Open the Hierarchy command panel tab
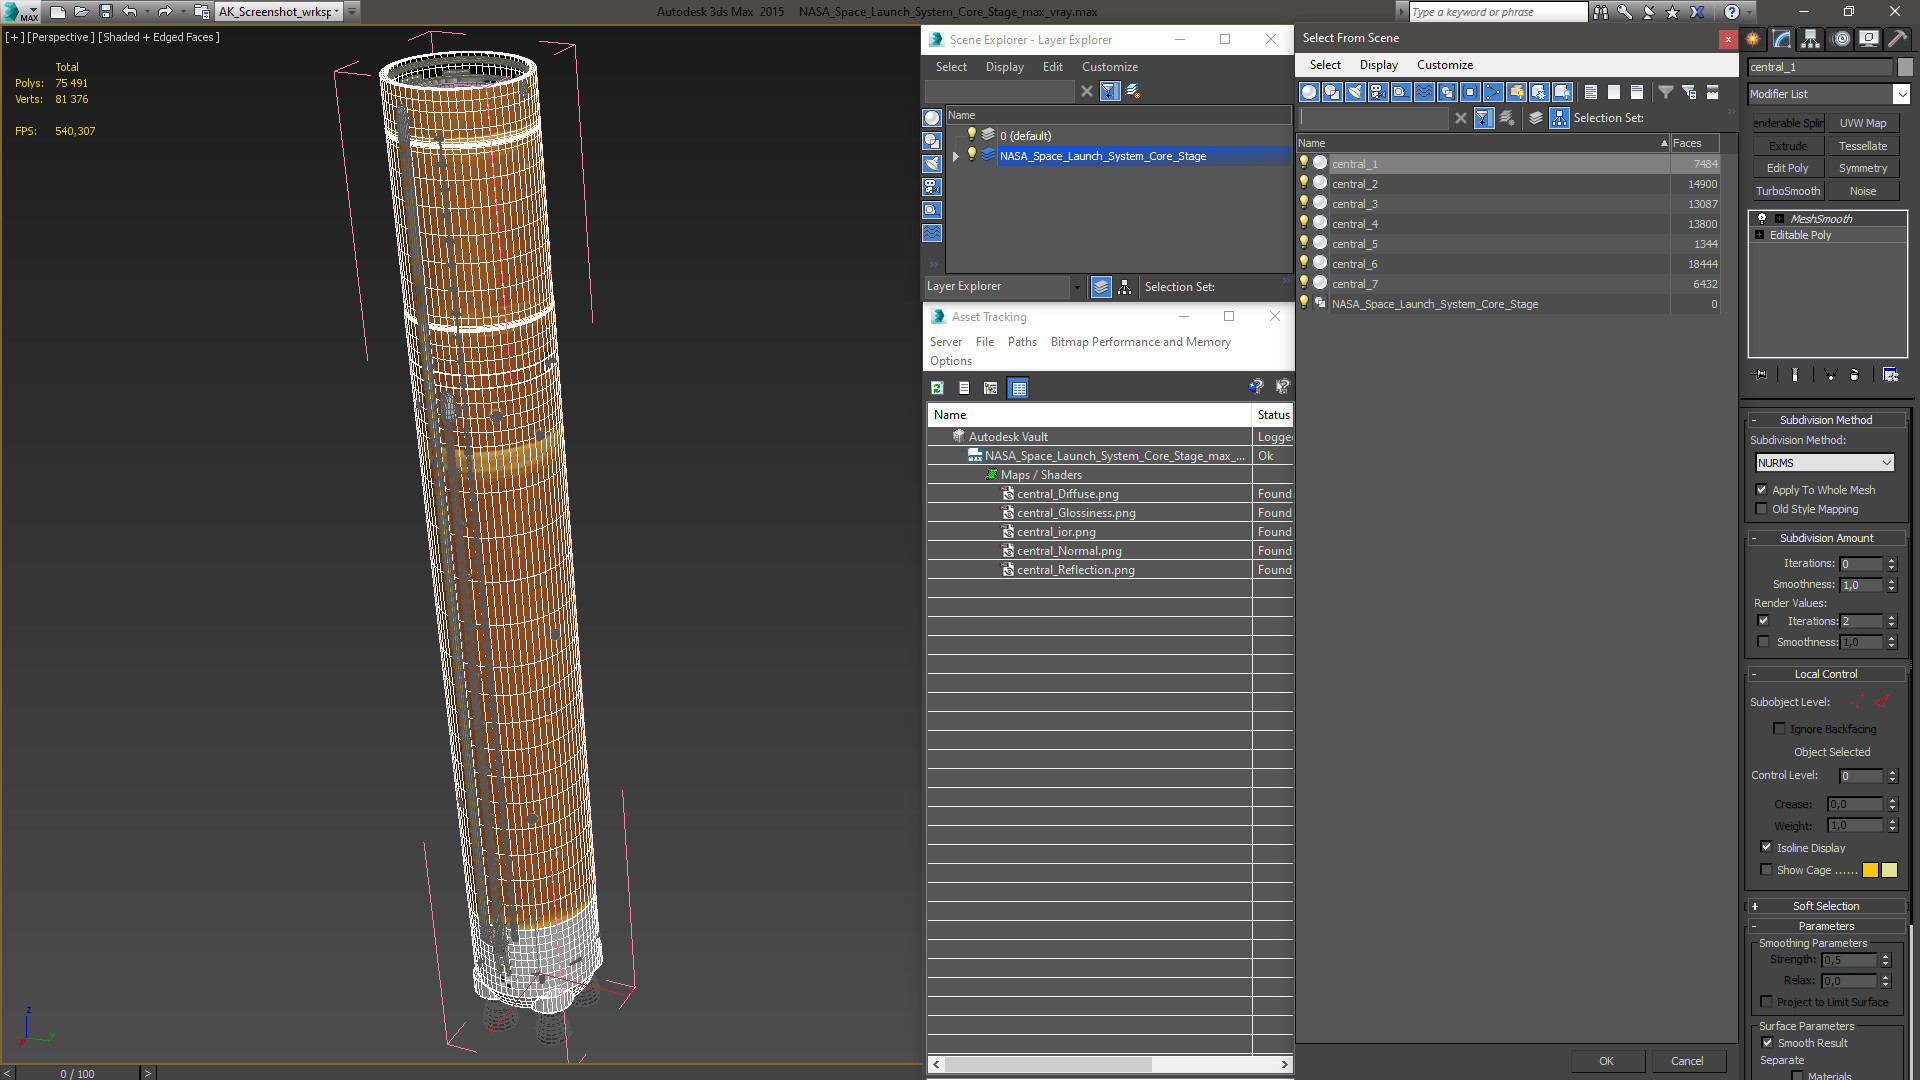The height and width of the screenshot is (1080, 1920). (1811, 39)
